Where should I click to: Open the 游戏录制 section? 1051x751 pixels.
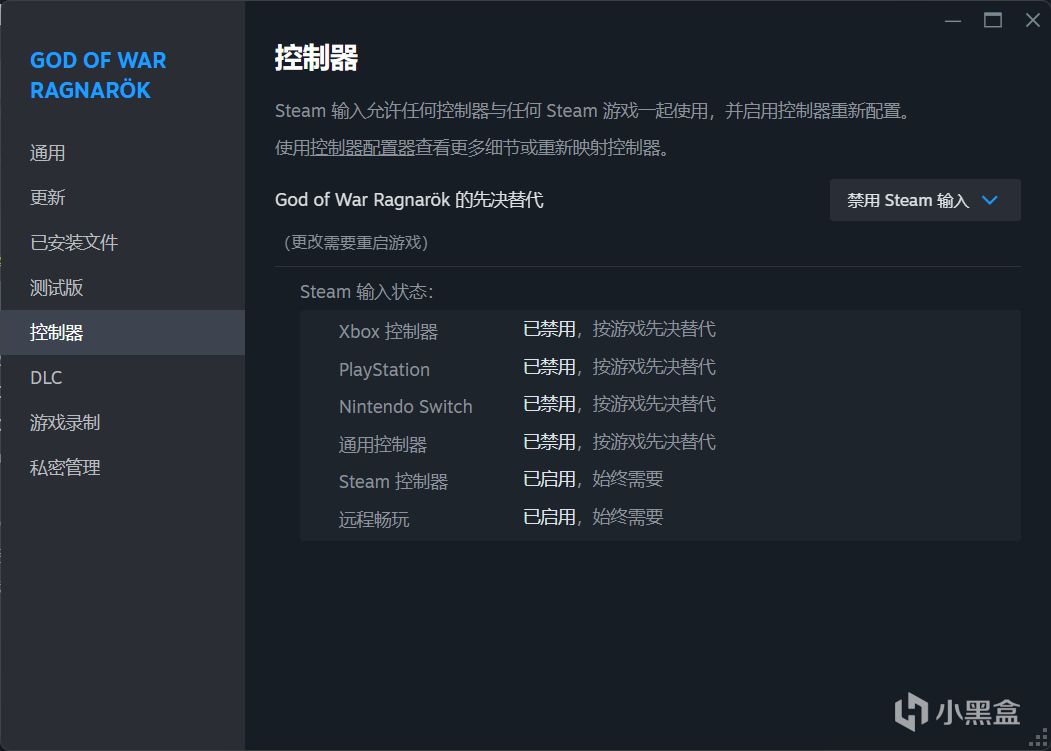click(x=122, y=422)
